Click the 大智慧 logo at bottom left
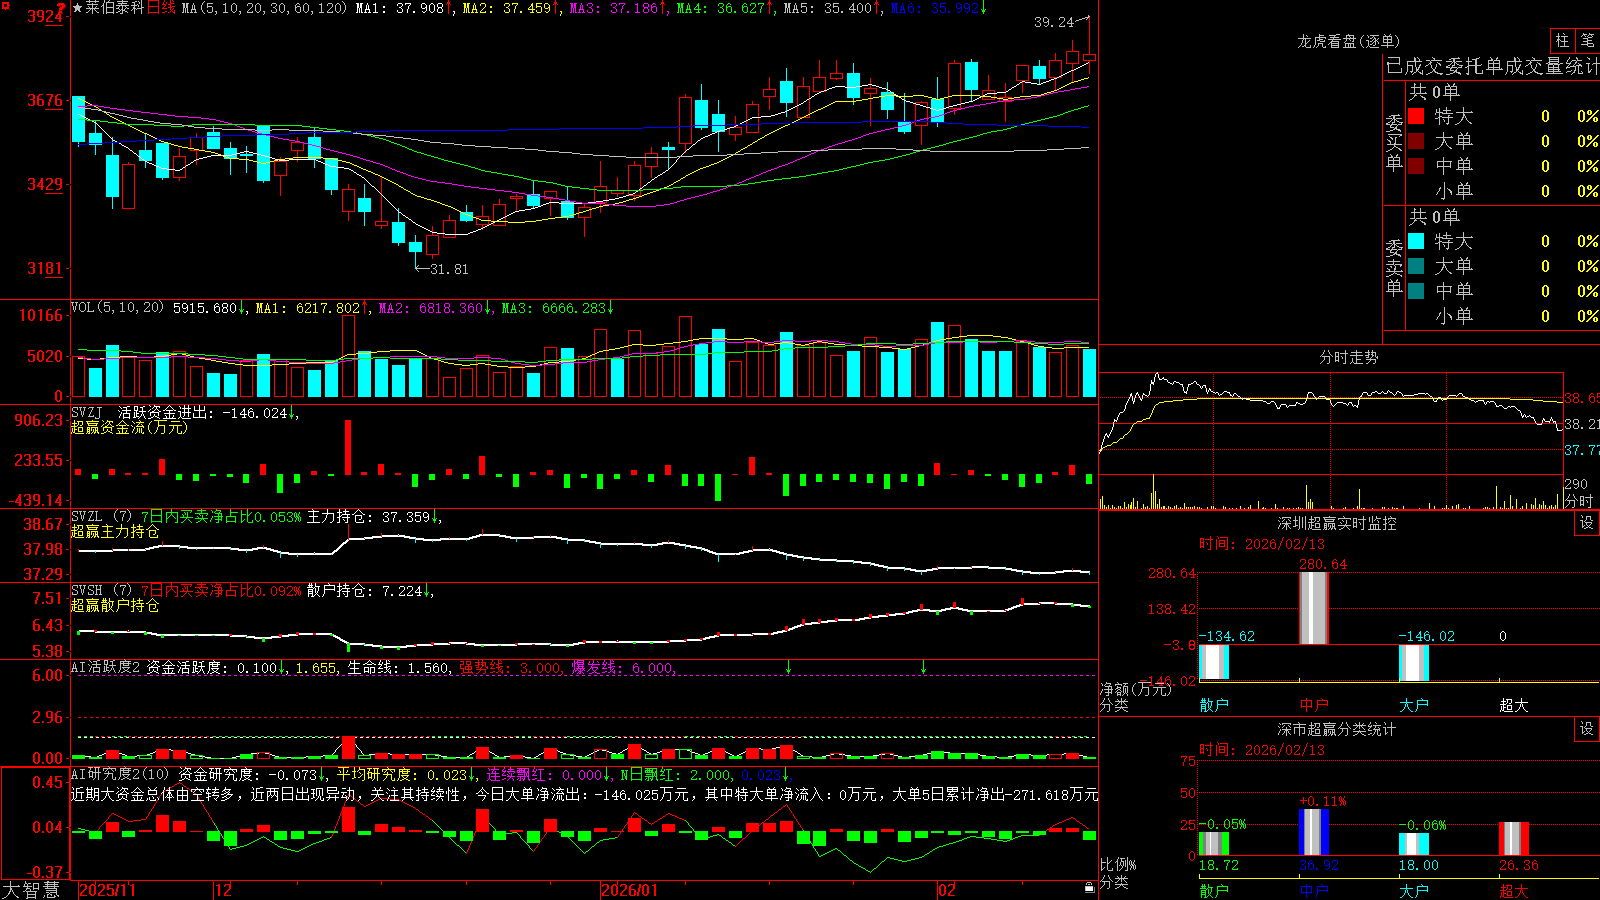Viewport: 1600px width, 900px height. 31,889
